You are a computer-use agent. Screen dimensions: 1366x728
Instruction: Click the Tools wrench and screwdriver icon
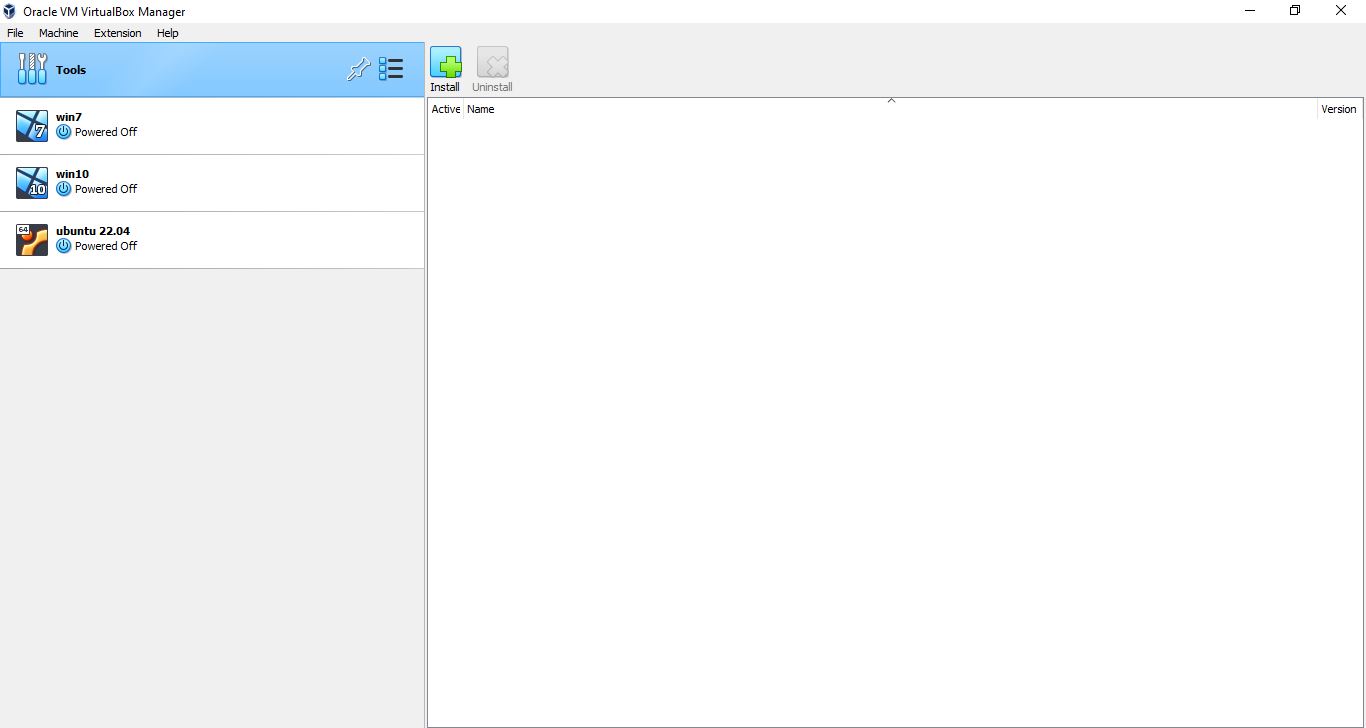pos(32,70)
